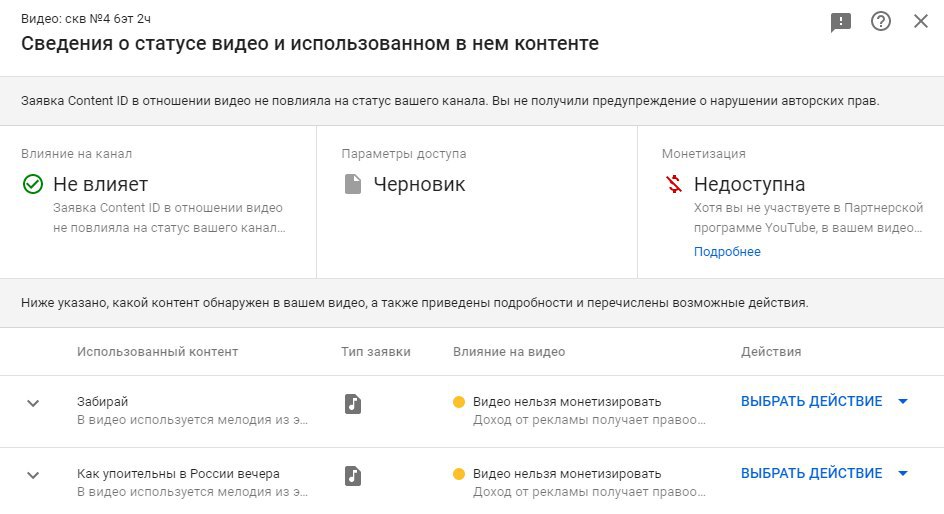Viewport: 944px width, 514px height.
Task: Click Видео нельзя монетизировать in Забирай row
Action: coord(567,401)
